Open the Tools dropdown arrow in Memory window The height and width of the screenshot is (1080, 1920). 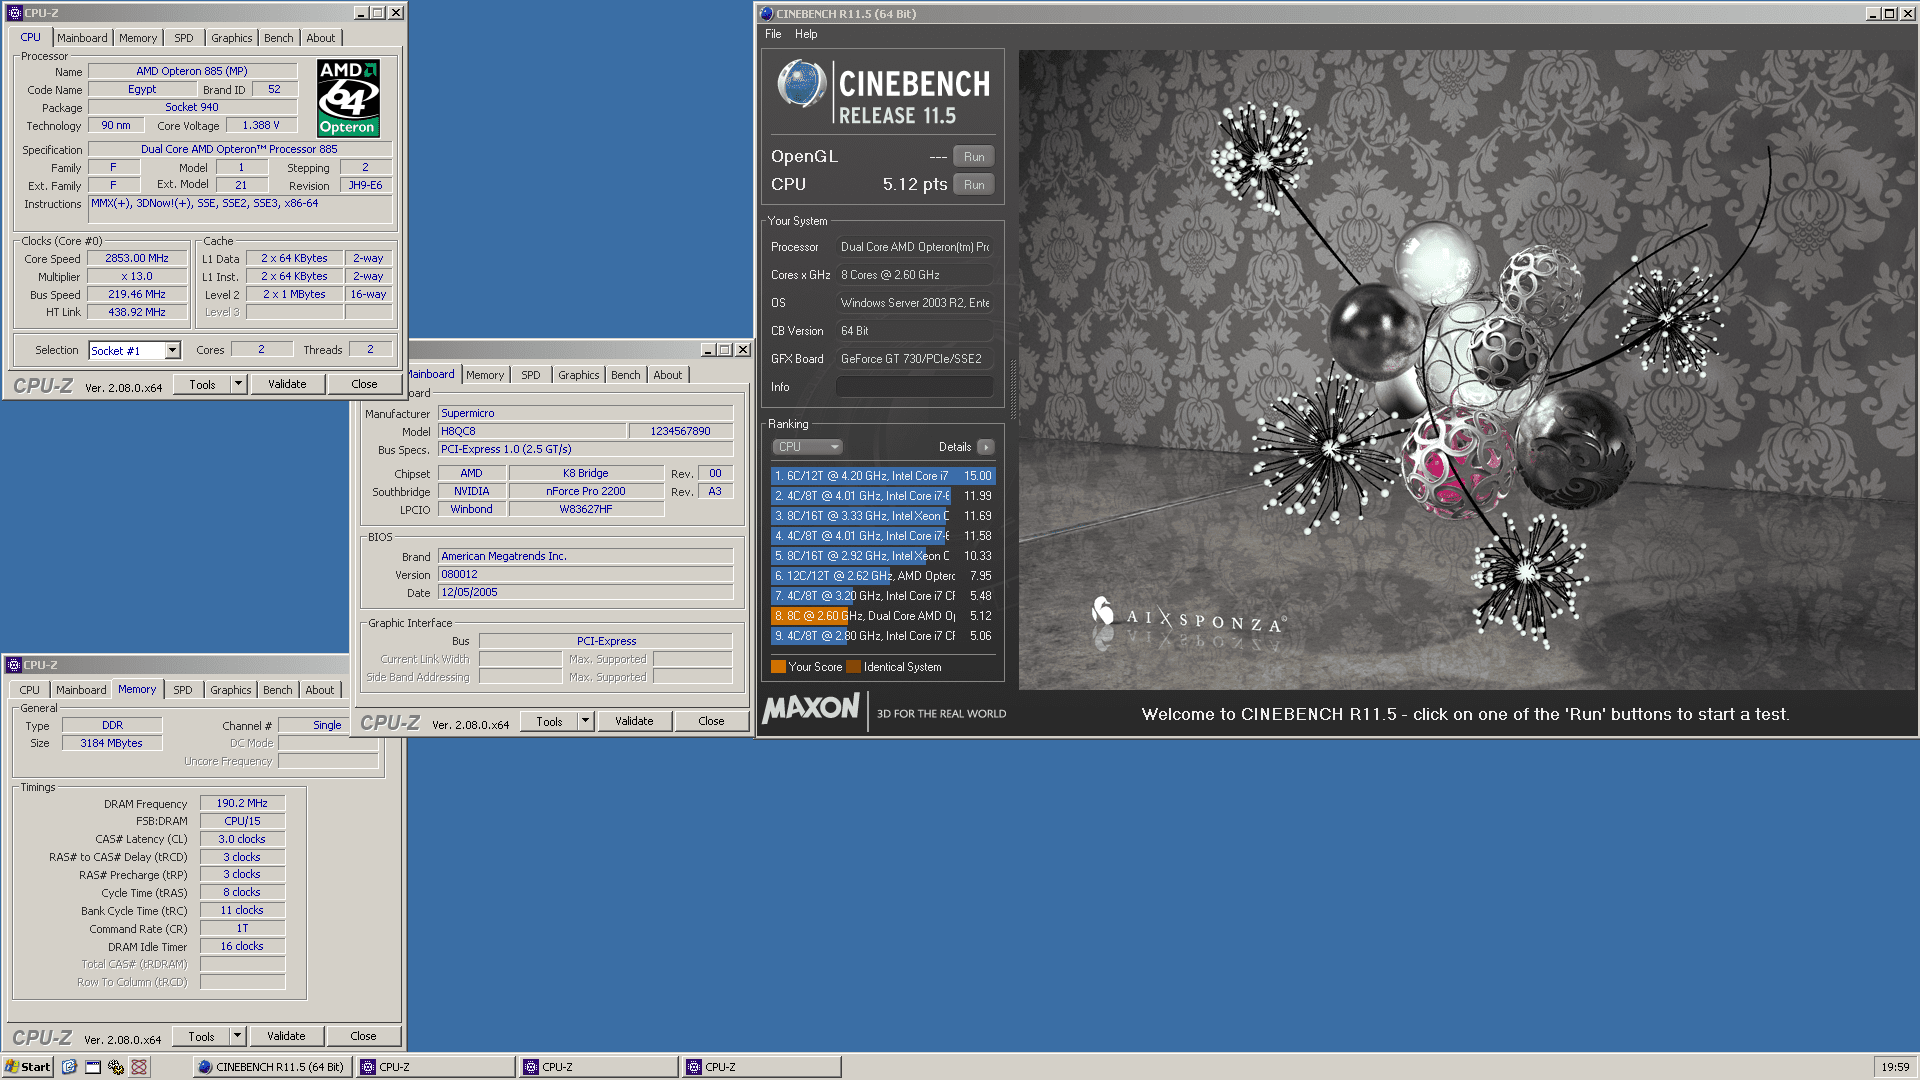237,1036
